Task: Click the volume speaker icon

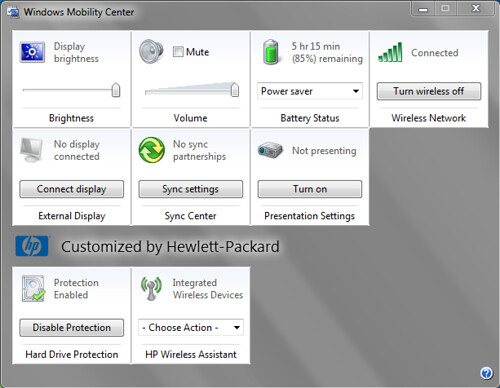Action: point(152,52)
